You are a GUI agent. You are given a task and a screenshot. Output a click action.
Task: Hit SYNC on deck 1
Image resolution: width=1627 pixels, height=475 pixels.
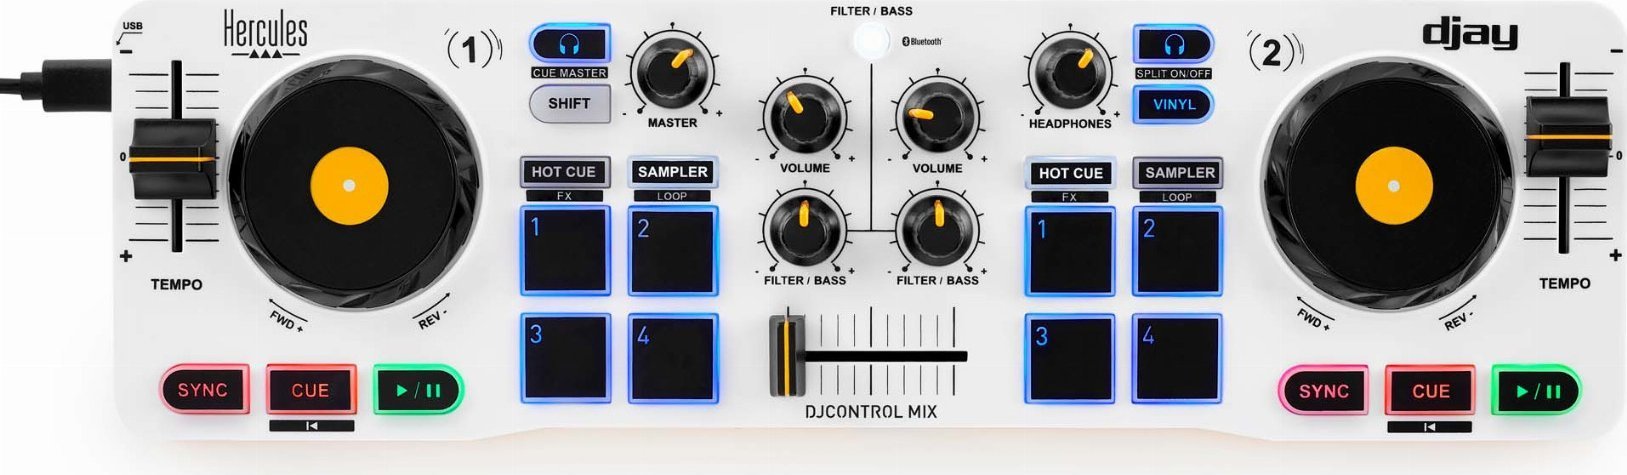203,390
